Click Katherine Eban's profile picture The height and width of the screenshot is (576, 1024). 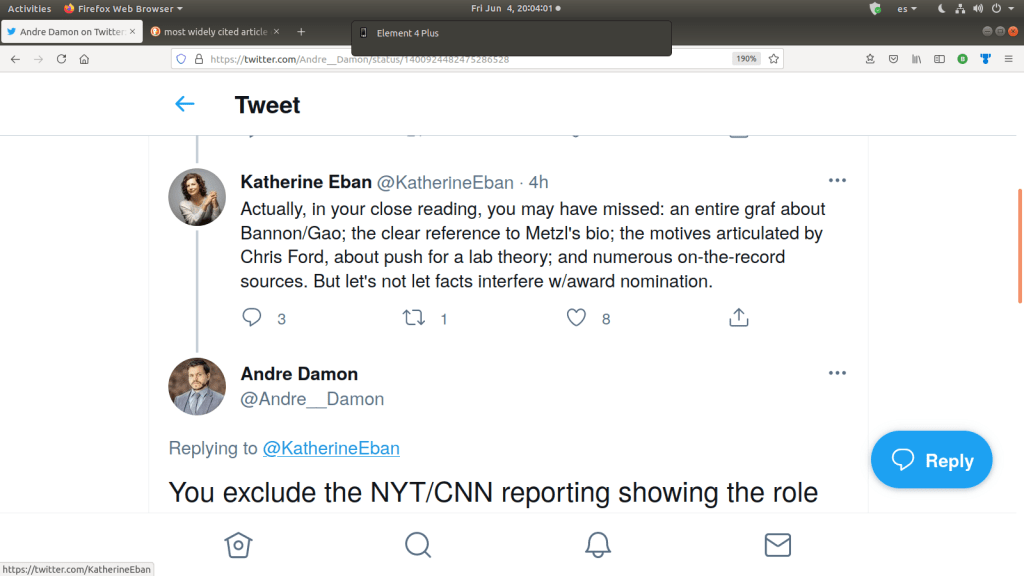(x=197, y=197)
